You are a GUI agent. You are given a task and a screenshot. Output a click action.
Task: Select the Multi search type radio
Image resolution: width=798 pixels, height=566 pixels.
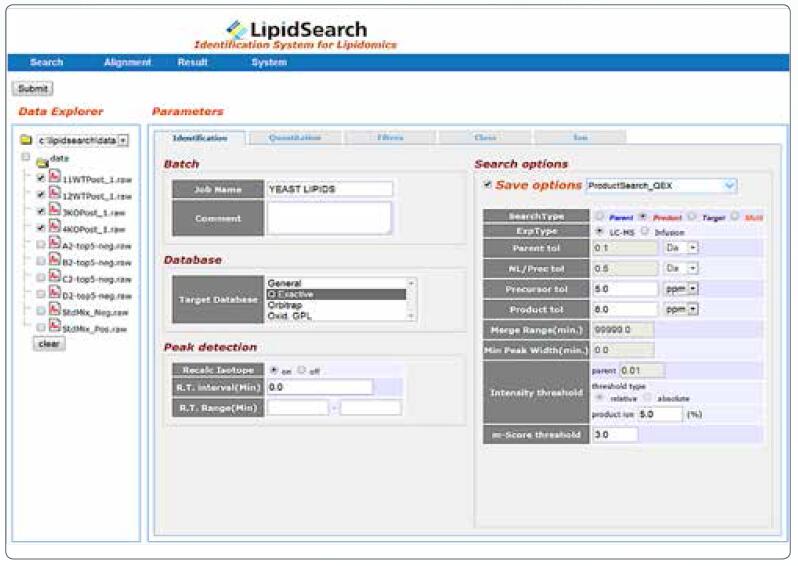click(x=734, y=216)
